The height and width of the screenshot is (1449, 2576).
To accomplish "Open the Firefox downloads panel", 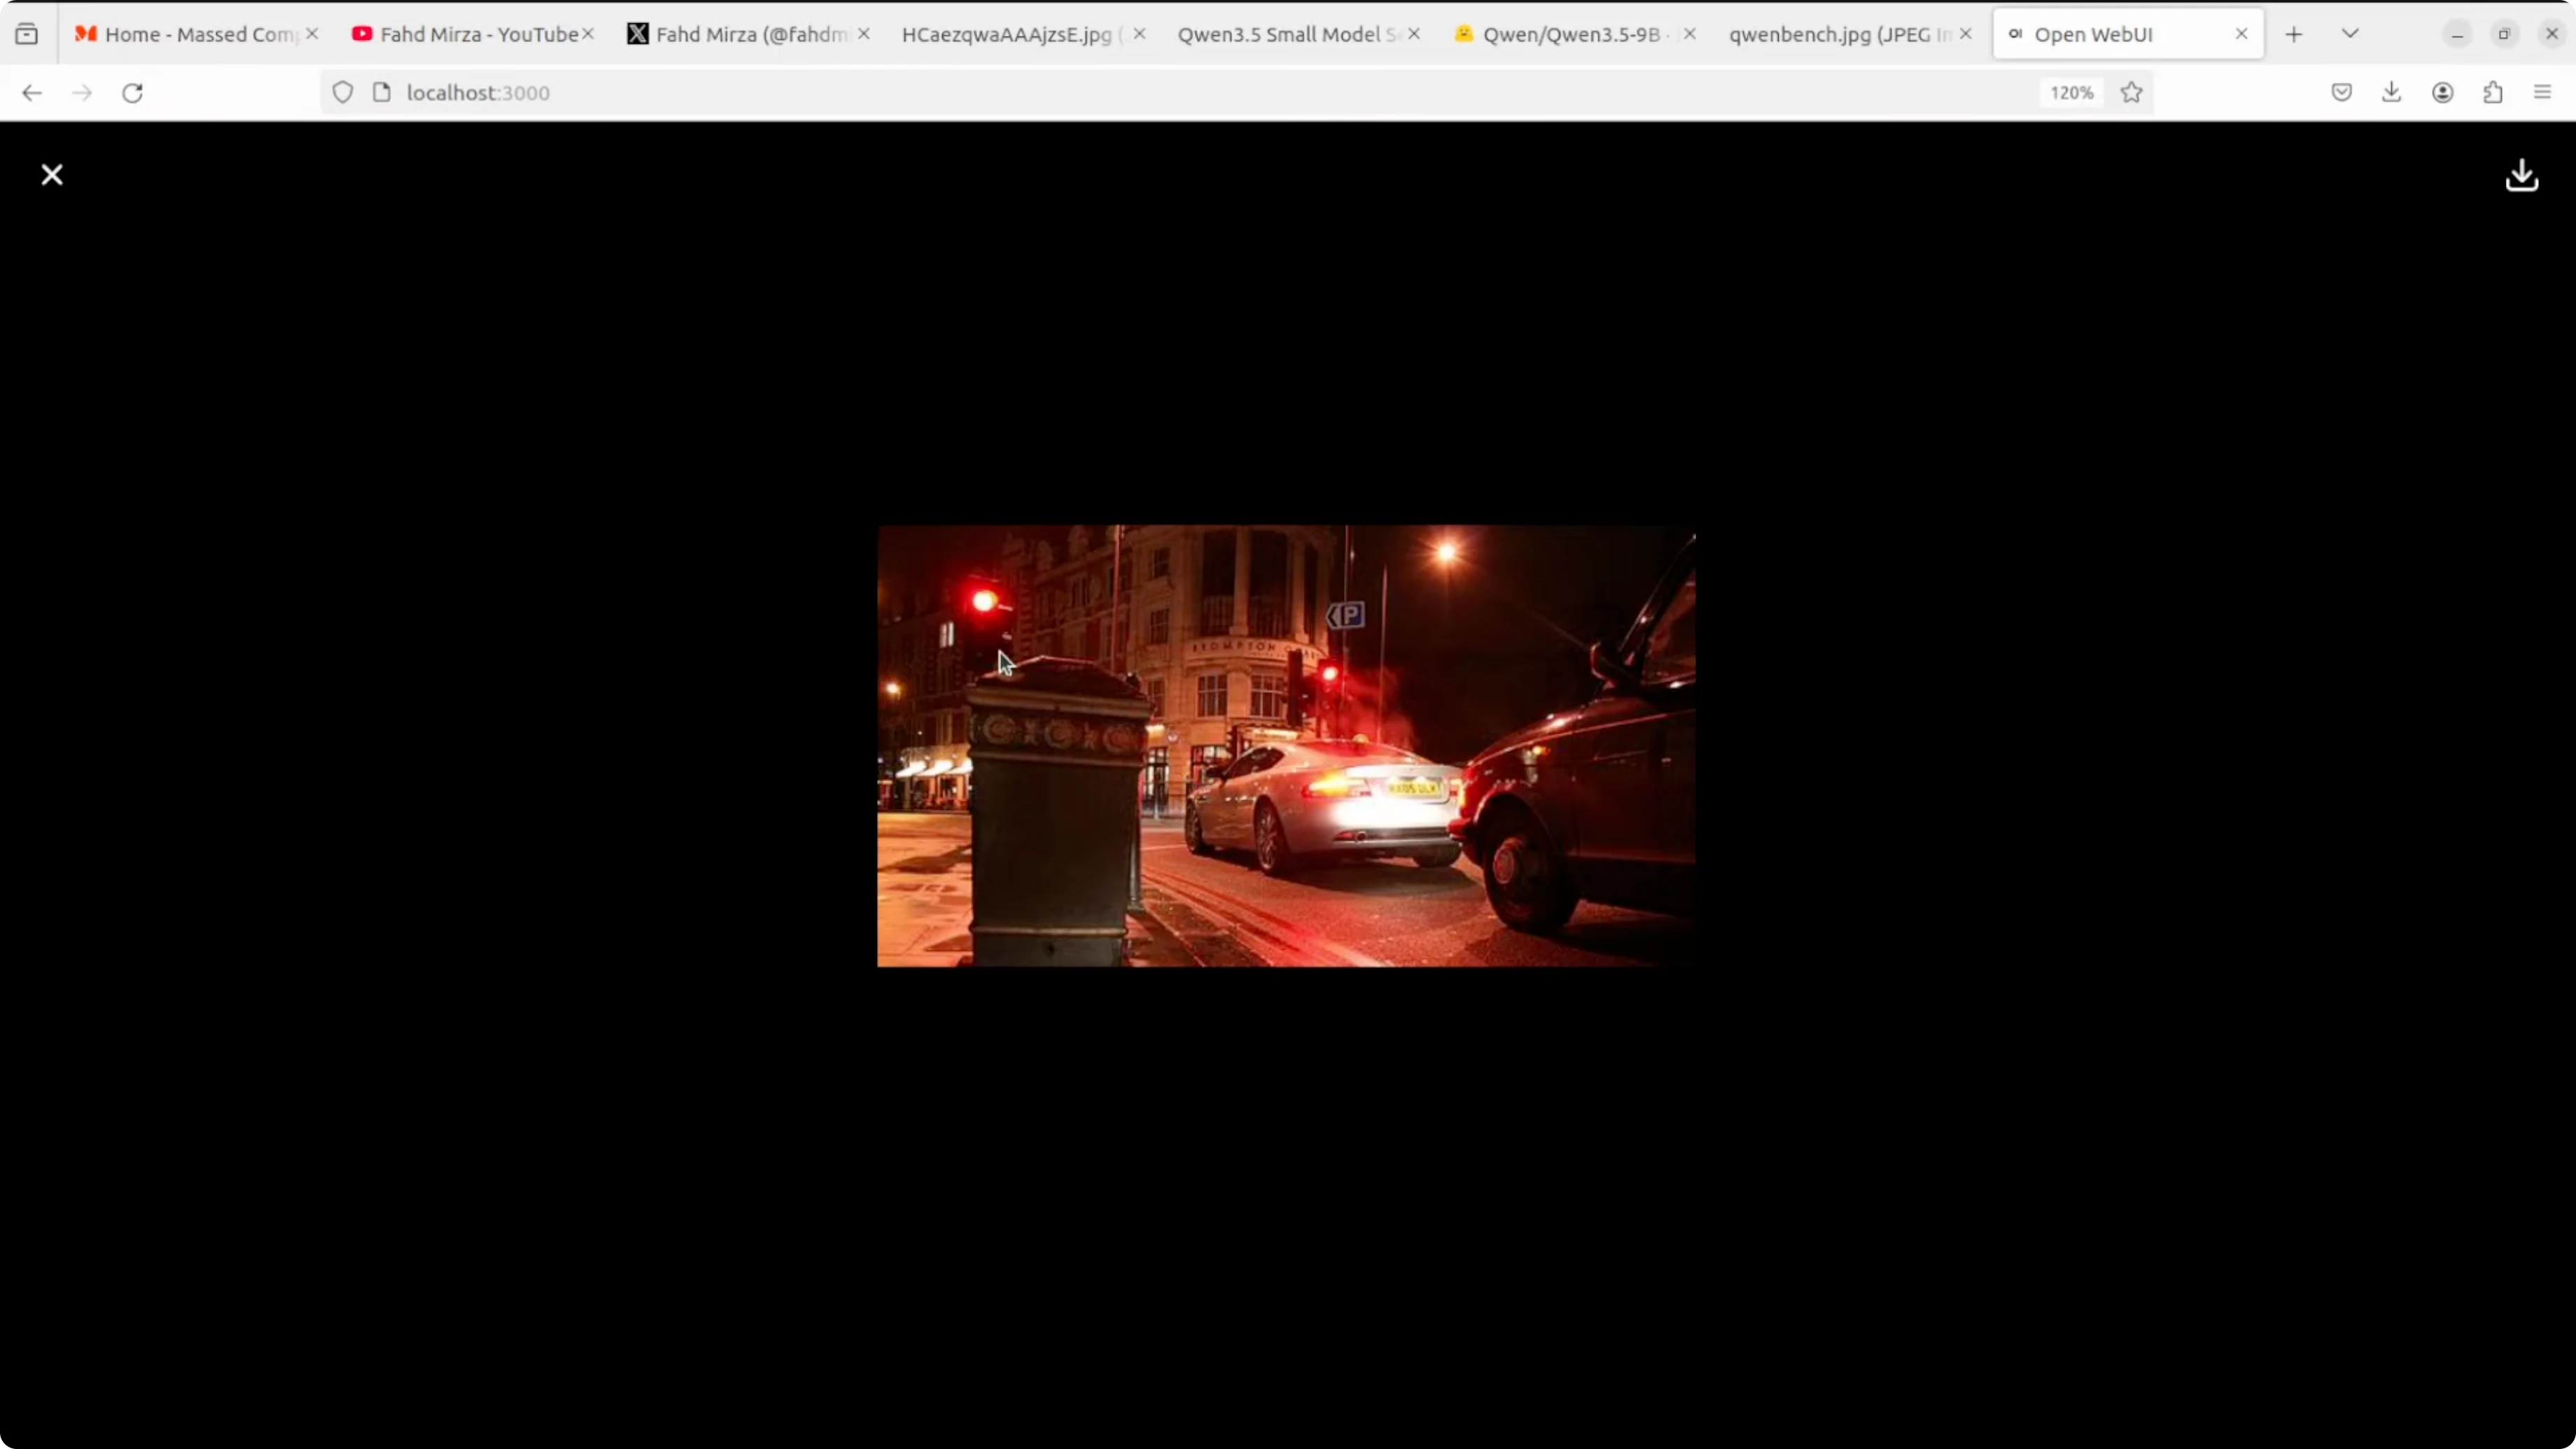I will point(2391,93).
